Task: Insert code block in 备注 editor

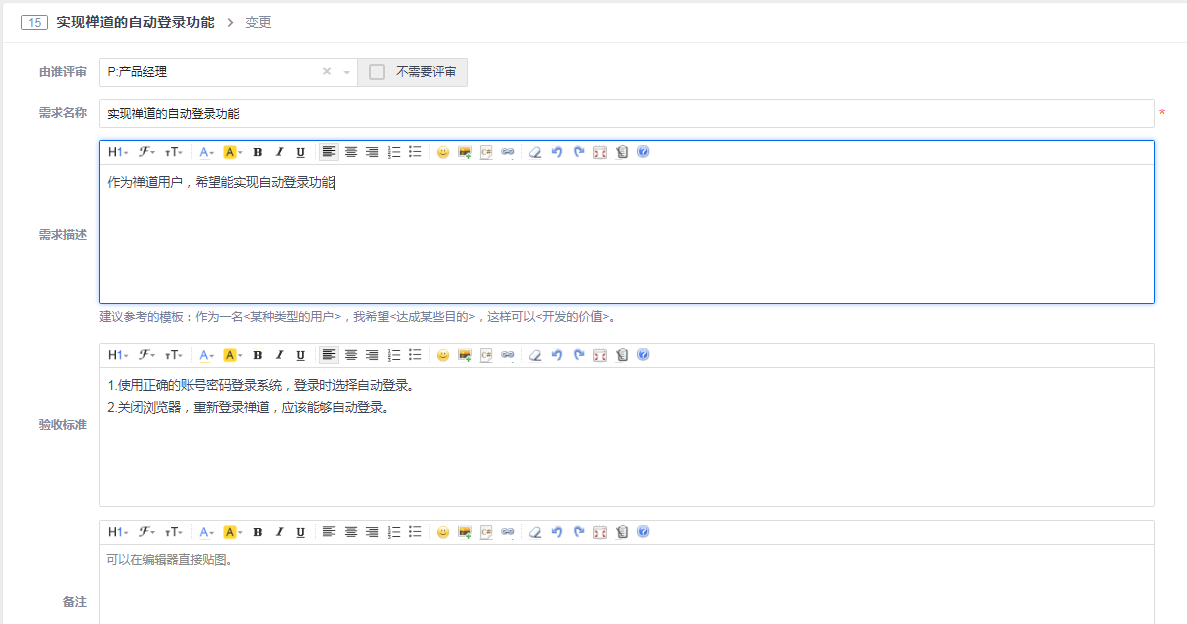Action: click(486, 532)
